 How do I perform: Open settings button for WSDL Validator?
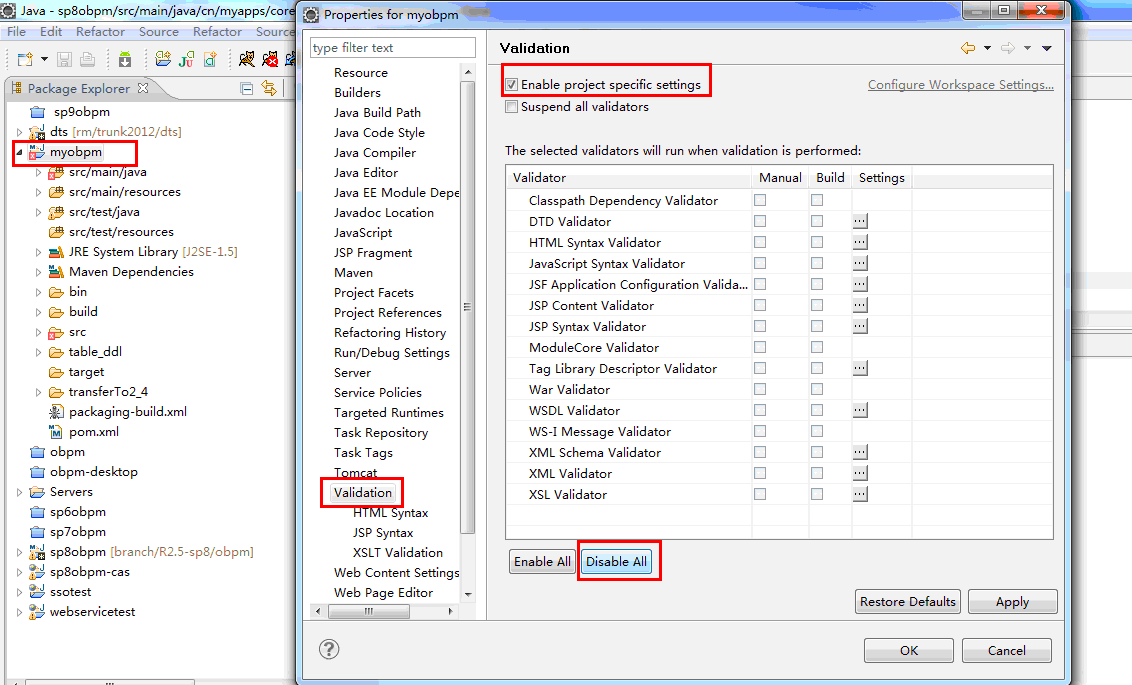click(x=860, y=410)
